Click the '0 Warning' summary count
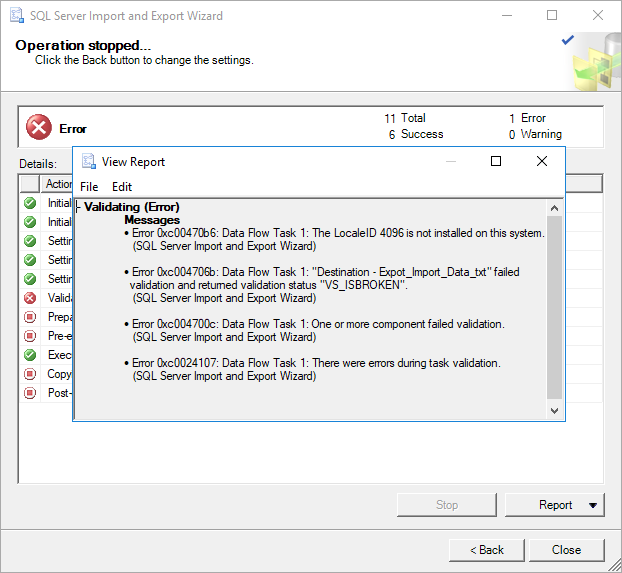 pyautogui.click(x=535, y=134)
